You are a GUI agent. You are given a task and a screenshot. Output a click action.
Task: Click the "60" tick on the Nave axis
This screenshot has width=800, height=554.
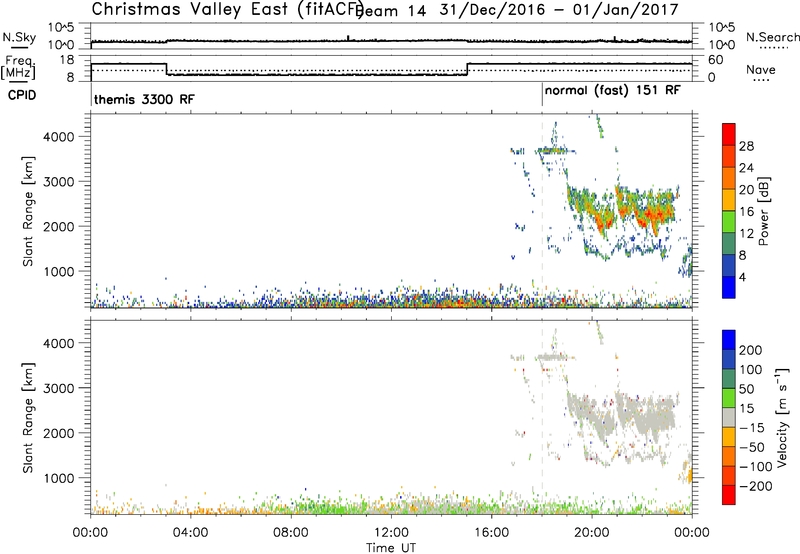click(x=716, y=60)
